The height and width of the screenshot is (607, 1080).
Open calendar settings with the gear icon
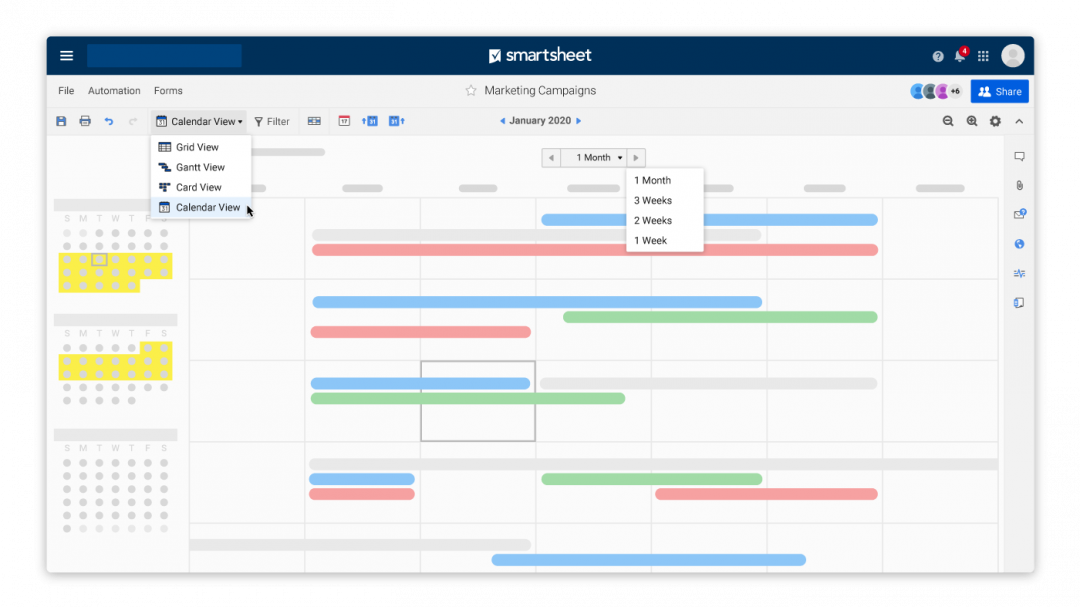994,120
